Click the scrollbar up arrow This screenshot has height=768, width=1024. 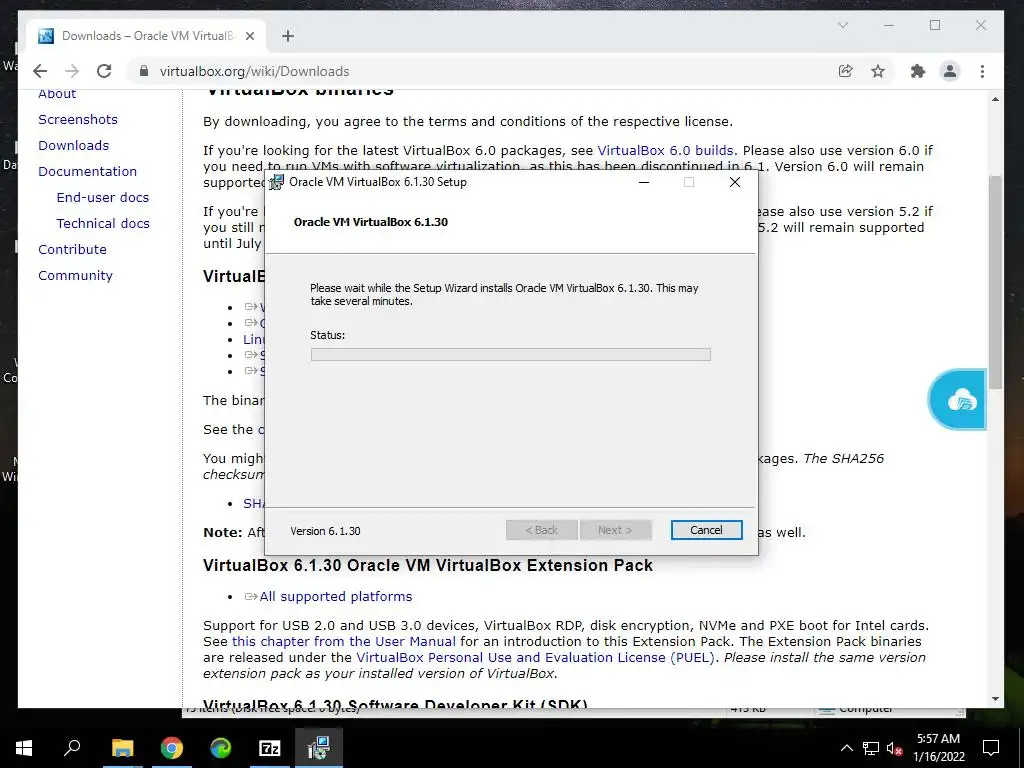995,99
